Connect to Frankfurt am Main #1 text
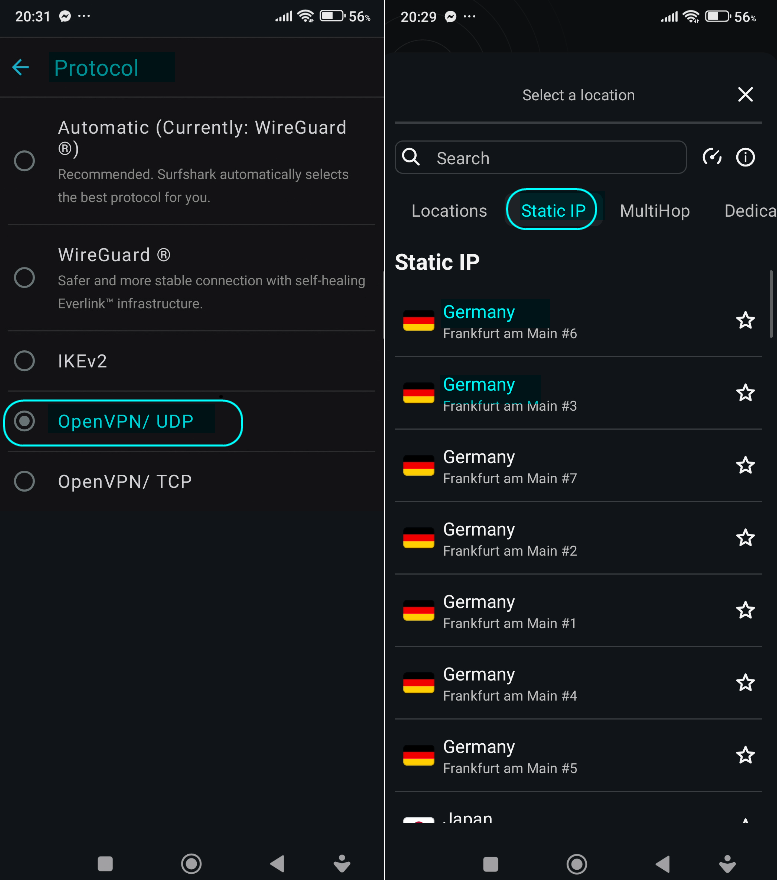This screenshot has height=880, width=777. point(510,623)
